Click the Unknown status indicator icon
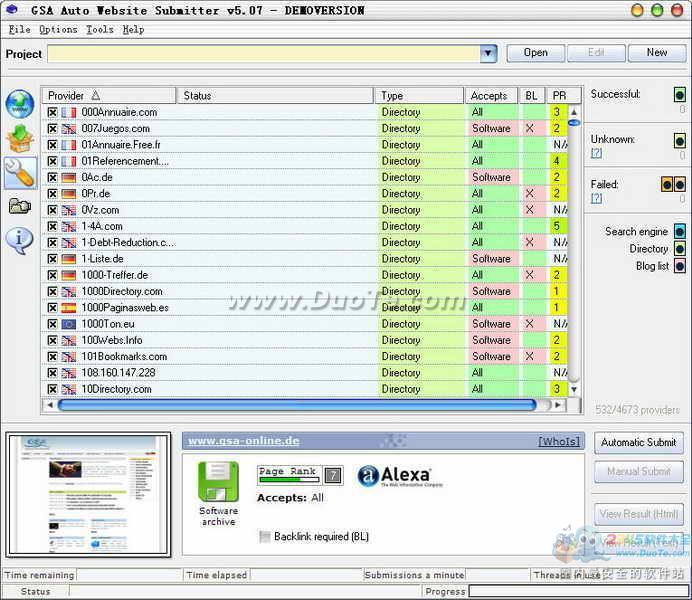 (x=680, y=141)
